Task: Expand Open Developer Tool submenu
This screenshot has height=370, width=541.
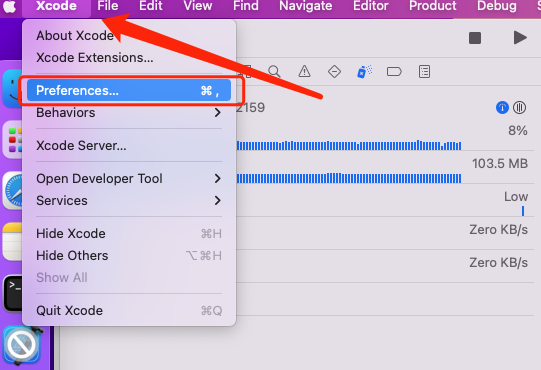Action: 129,178
